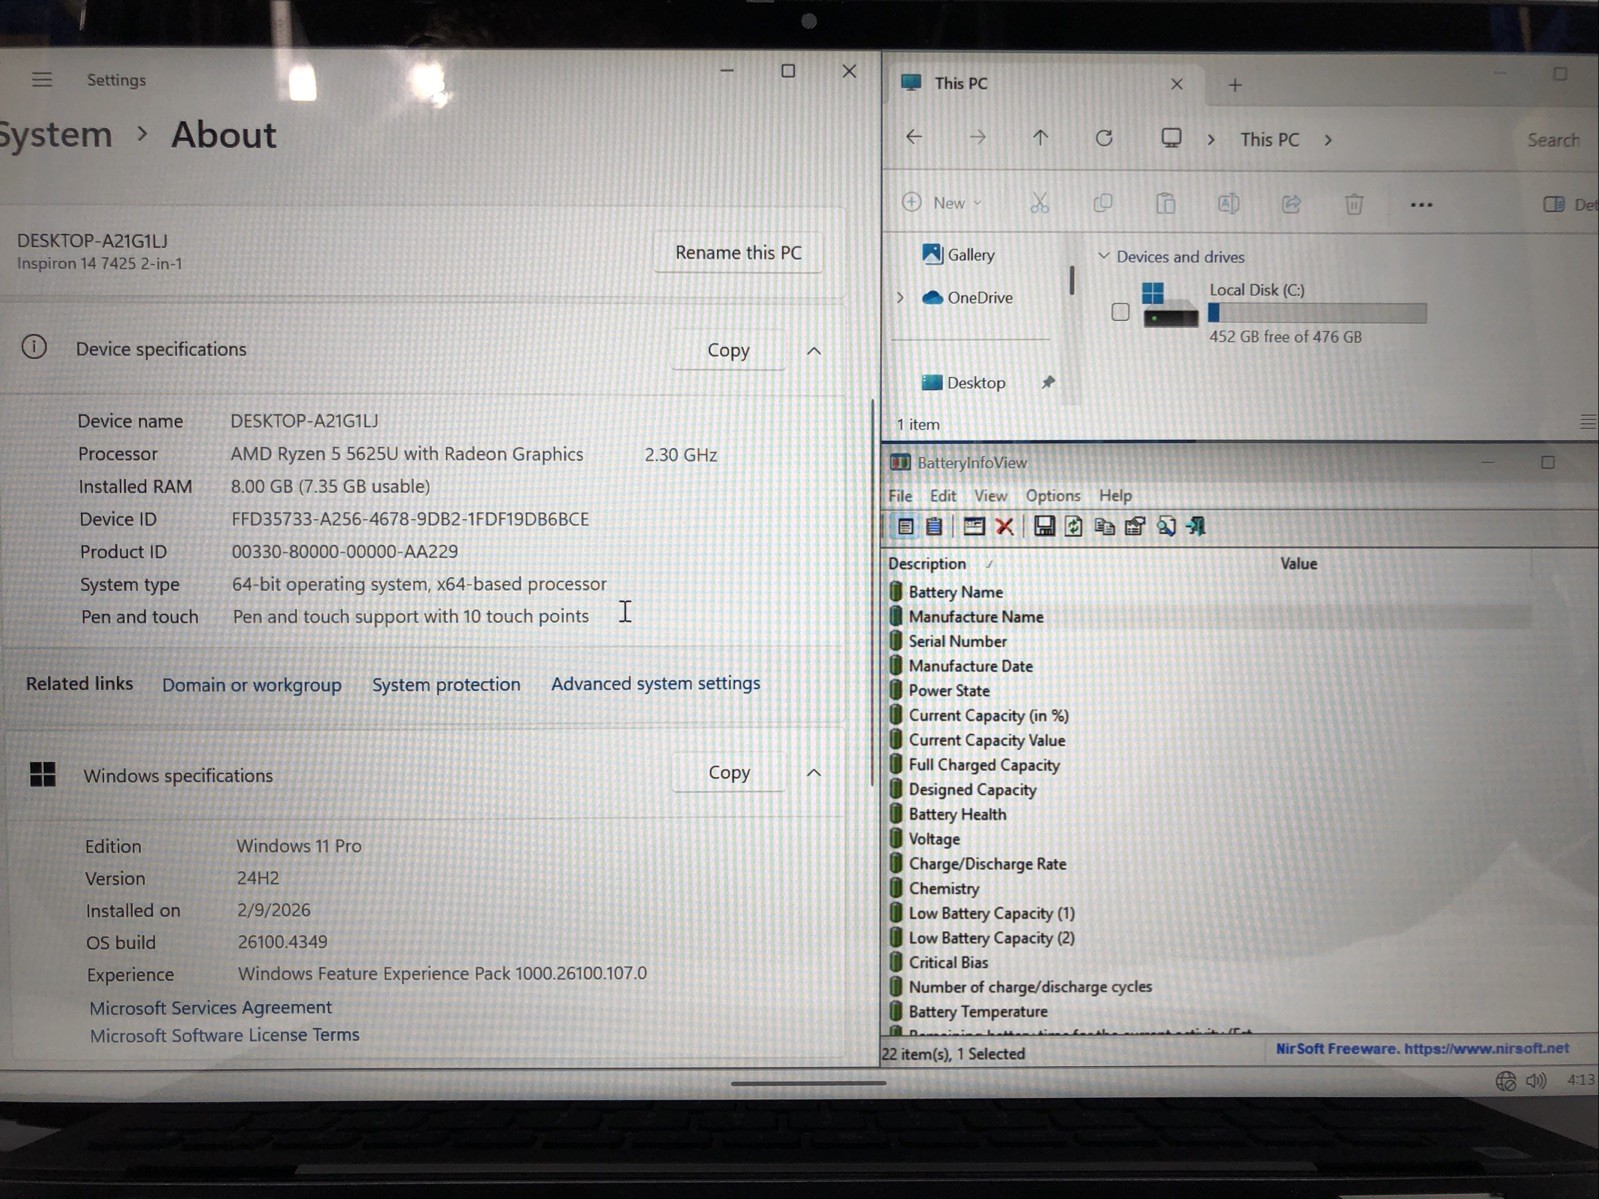
Task: Refresh battery info with the refresh icon
Action: tap(1074, 526)
